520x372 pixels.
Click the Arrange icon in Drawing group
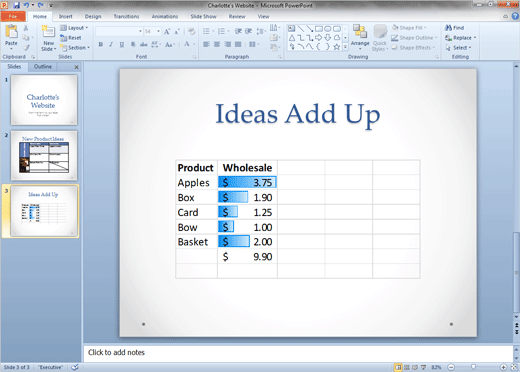pos(360,32)
